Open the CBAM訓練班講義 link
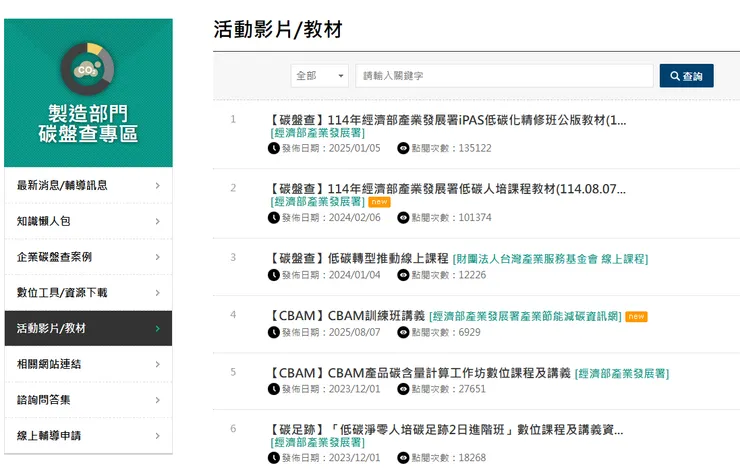Image resolution: width=740 pixels, height=469 pixels. click(346, 316)
